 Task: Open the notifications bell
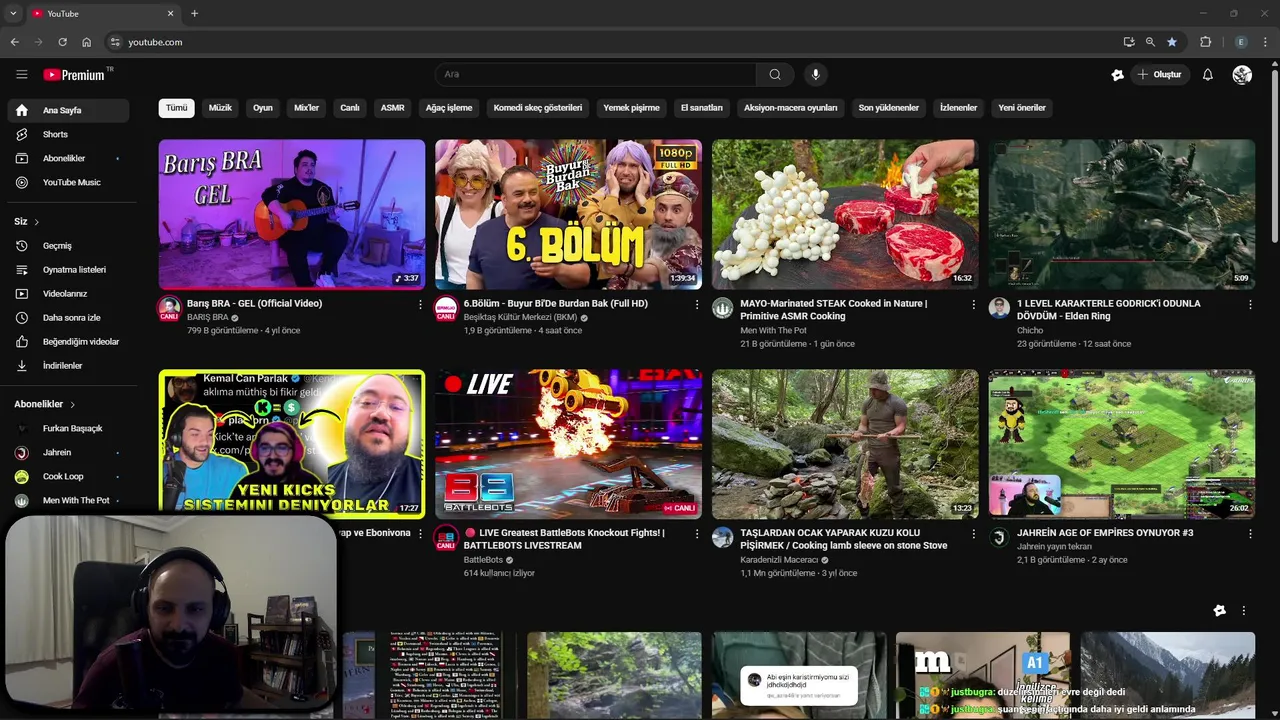click(x=1208, y=74)
